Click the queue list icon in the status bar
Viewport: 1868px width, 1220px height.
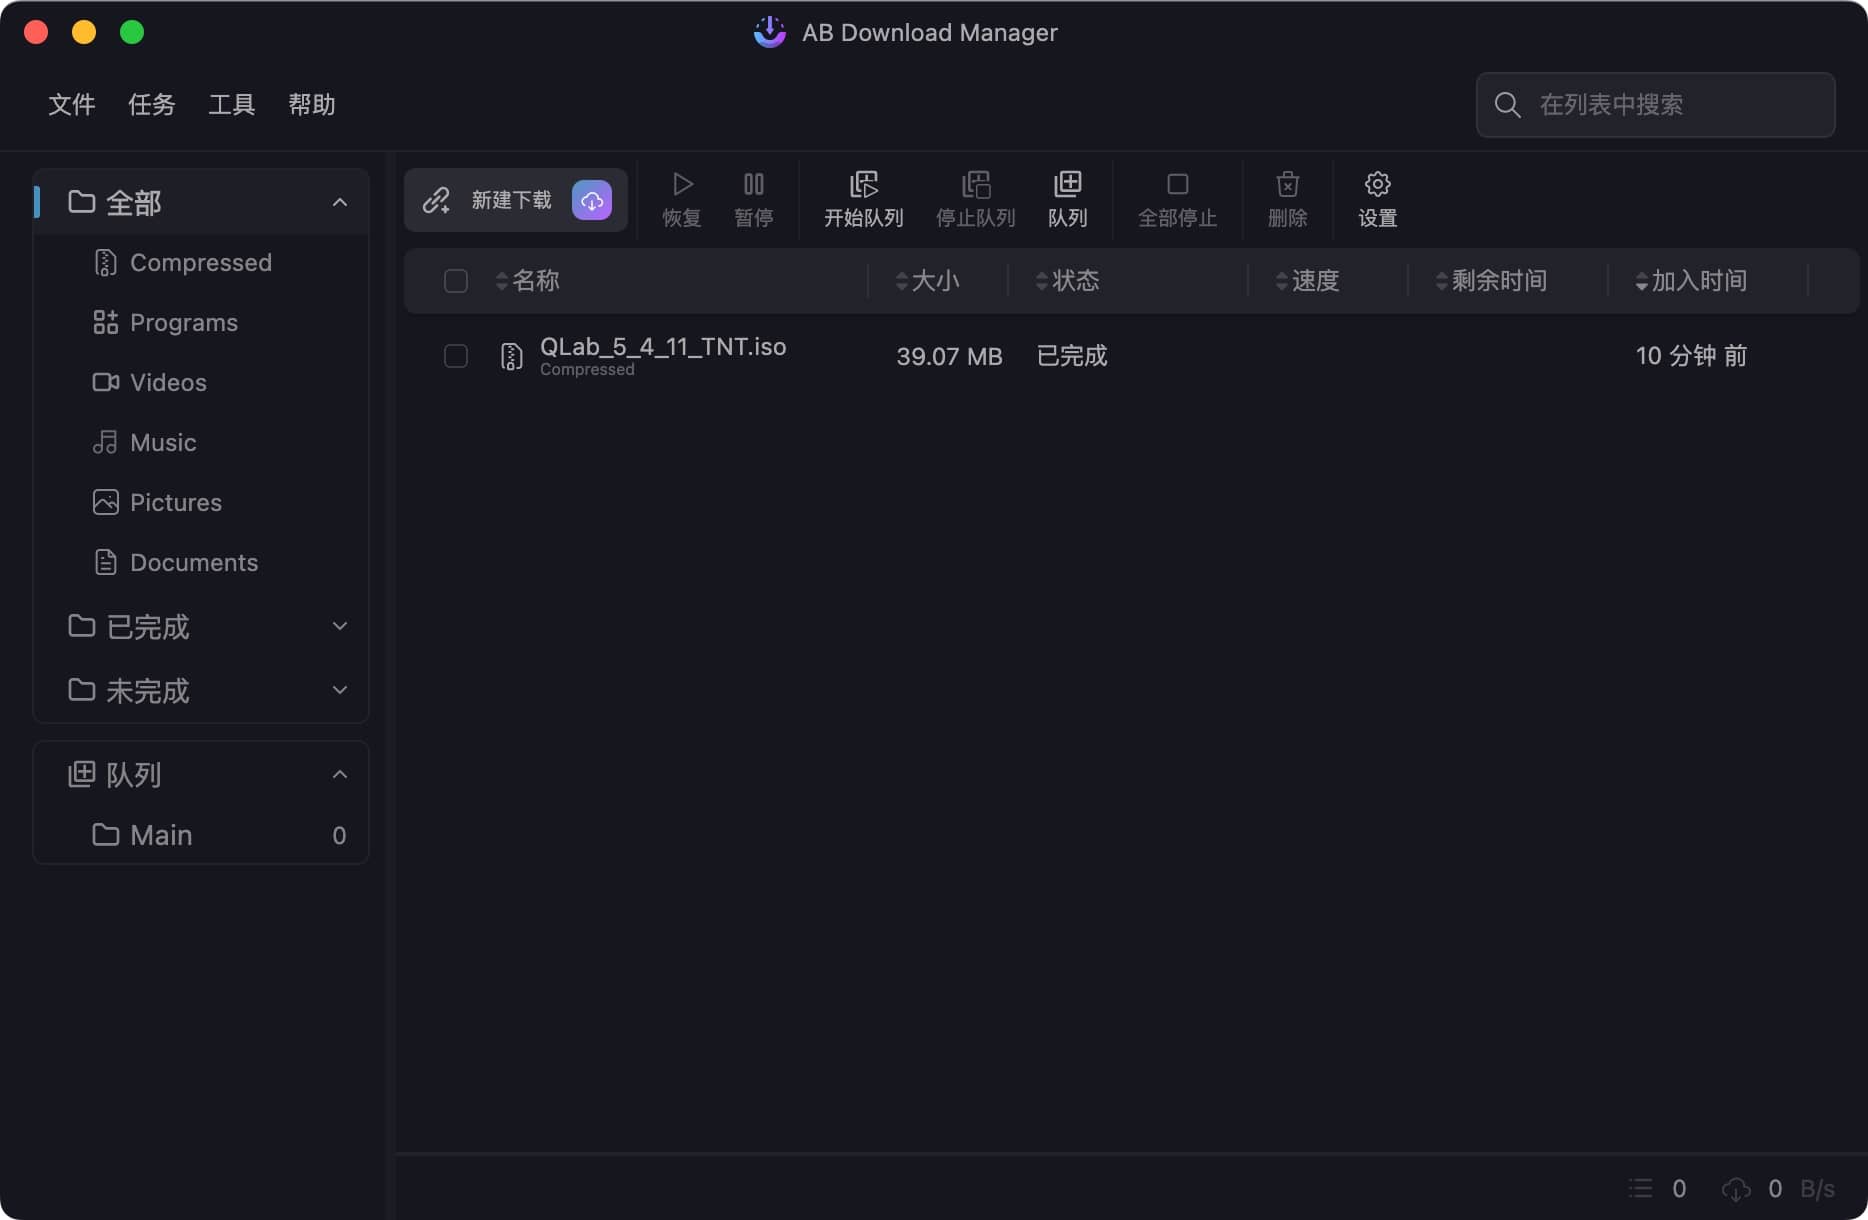pyautogui.click(x=1640, y=1188)
